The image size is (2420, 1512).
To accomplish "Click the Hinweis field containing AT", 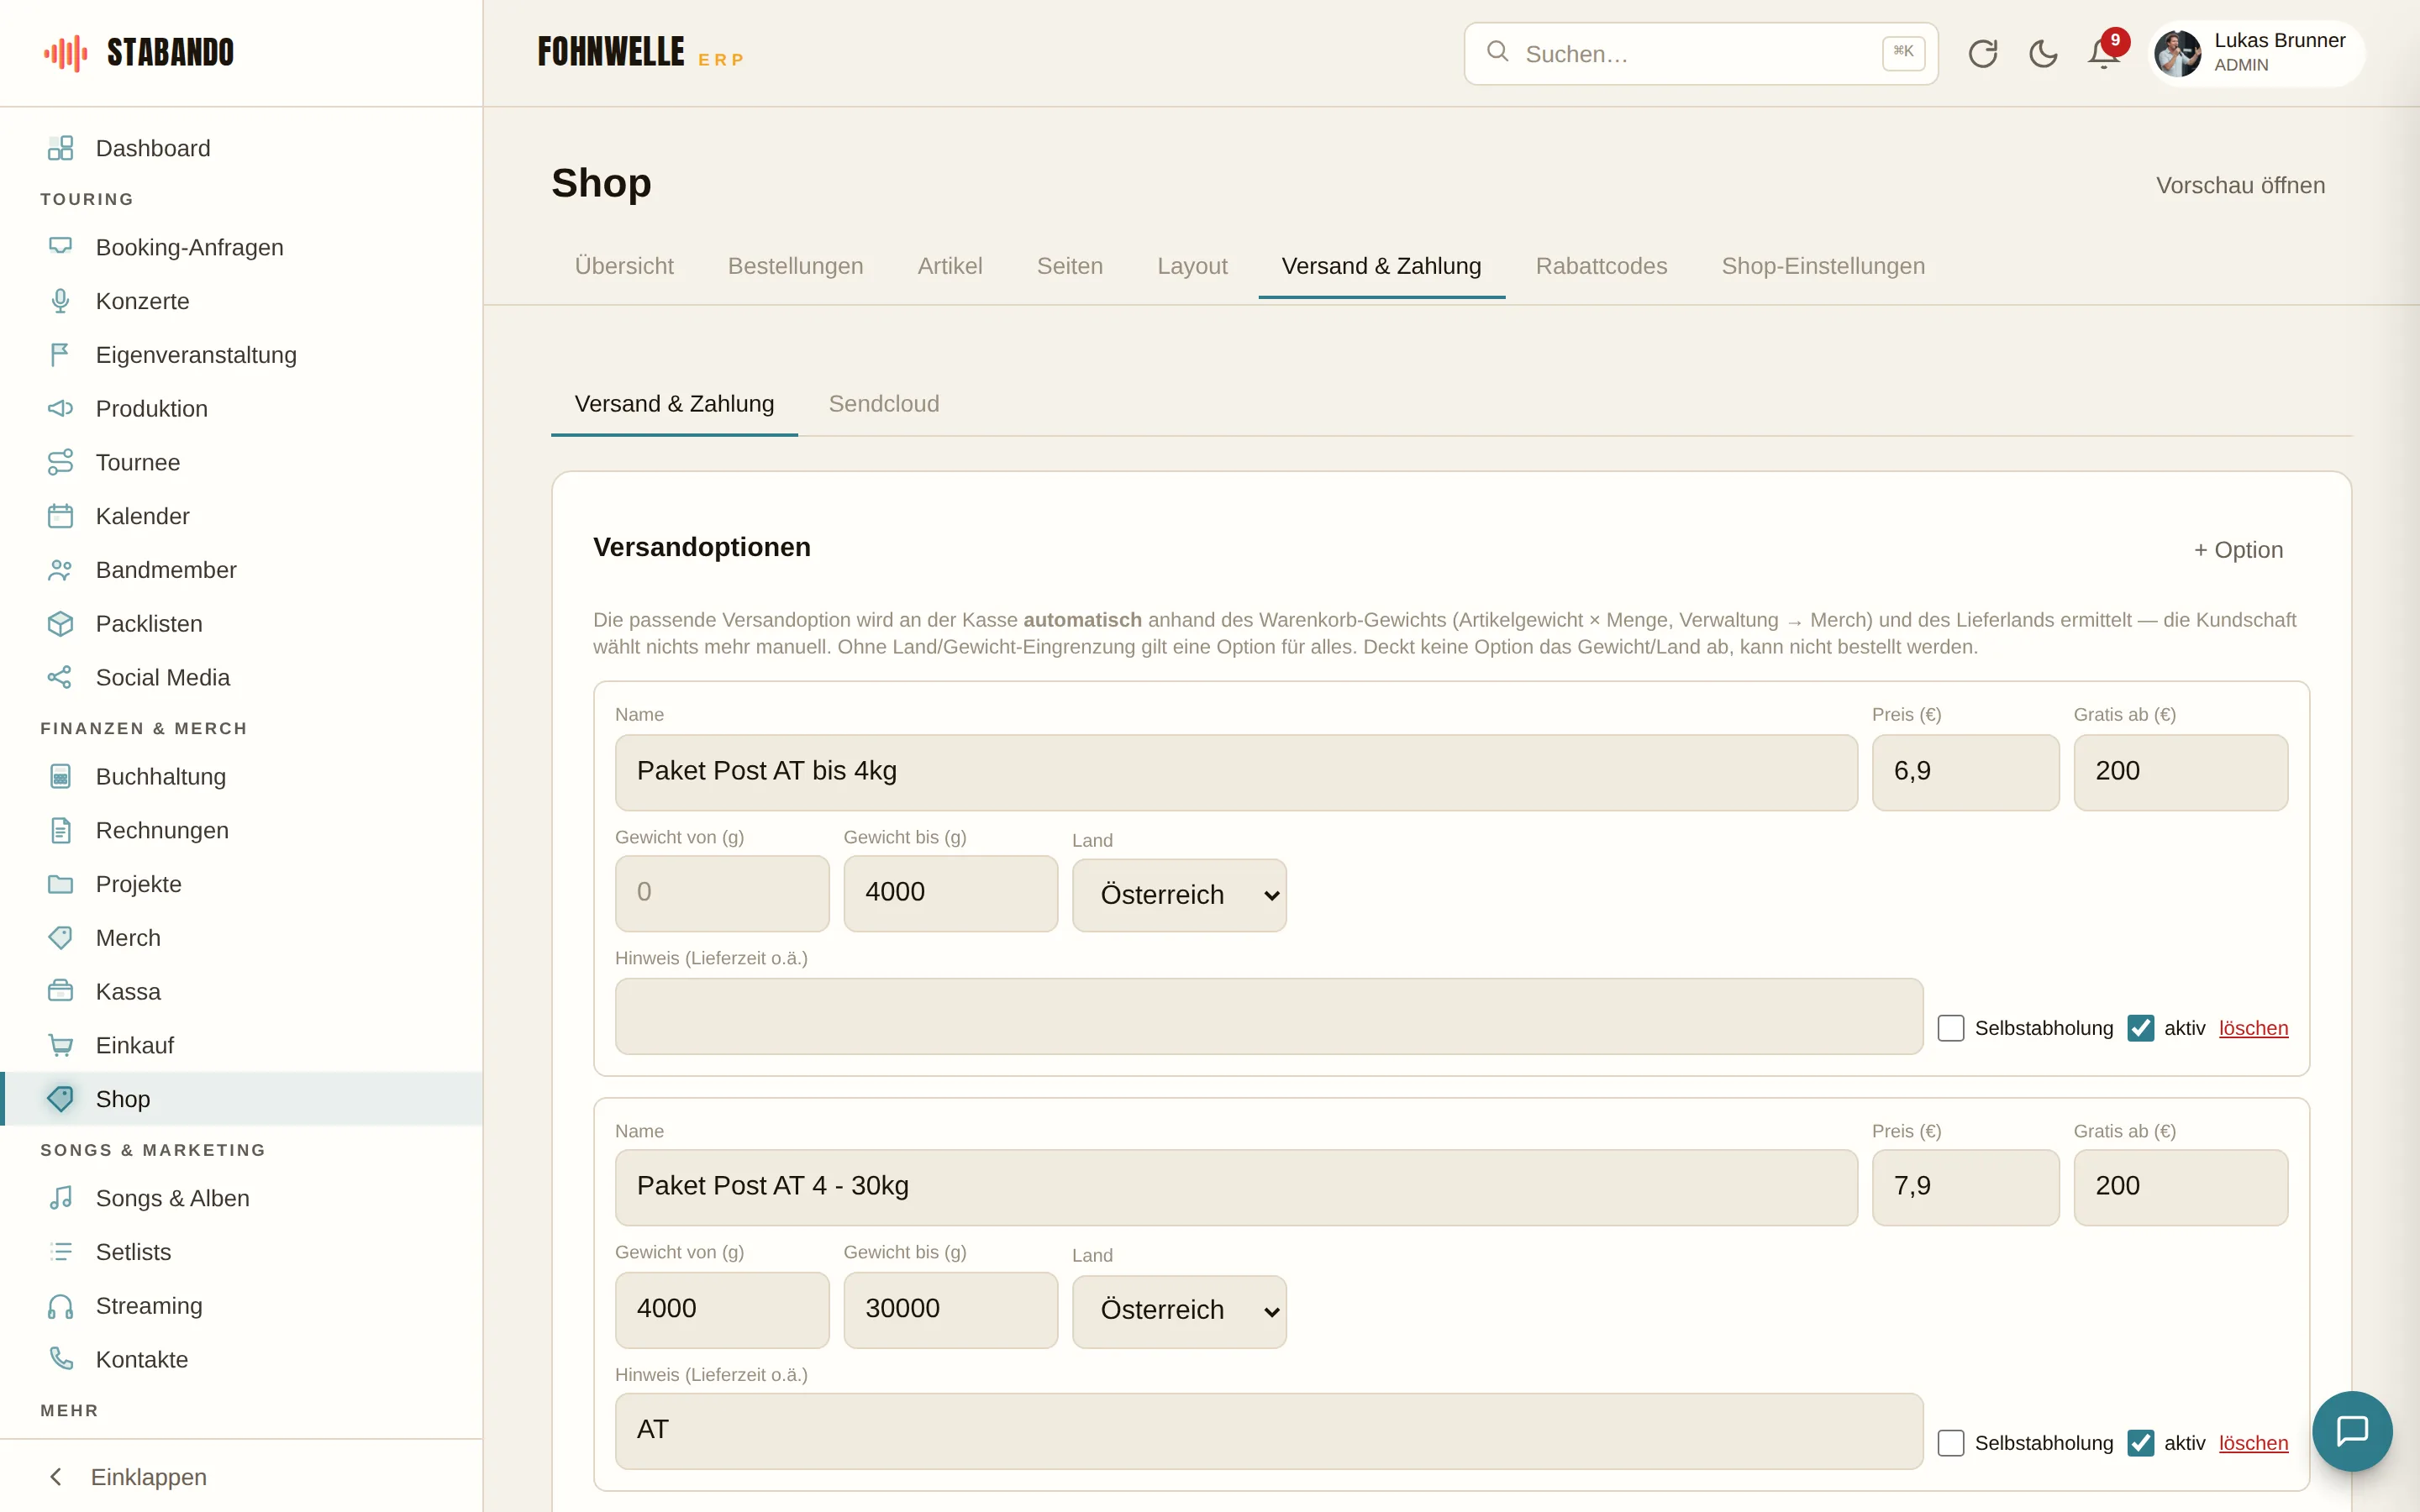I will point(1269,1431).
